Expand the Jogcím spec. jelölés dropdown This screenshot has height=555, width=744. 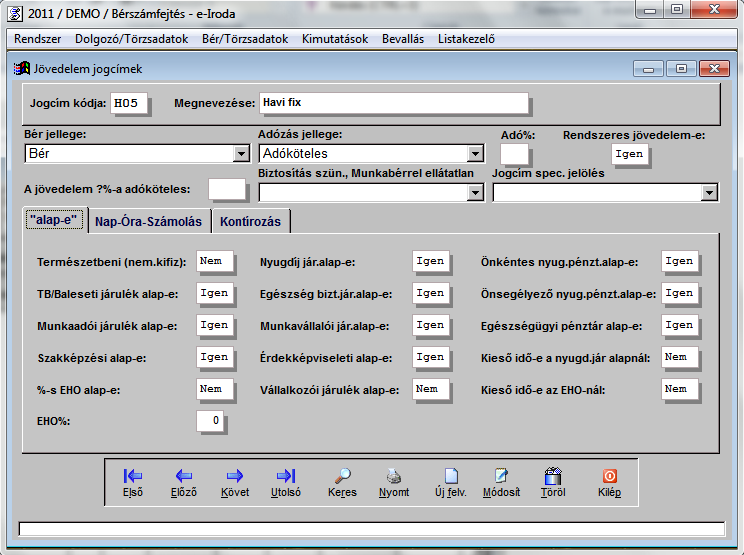pyautogui.click(x=710, y=193)
